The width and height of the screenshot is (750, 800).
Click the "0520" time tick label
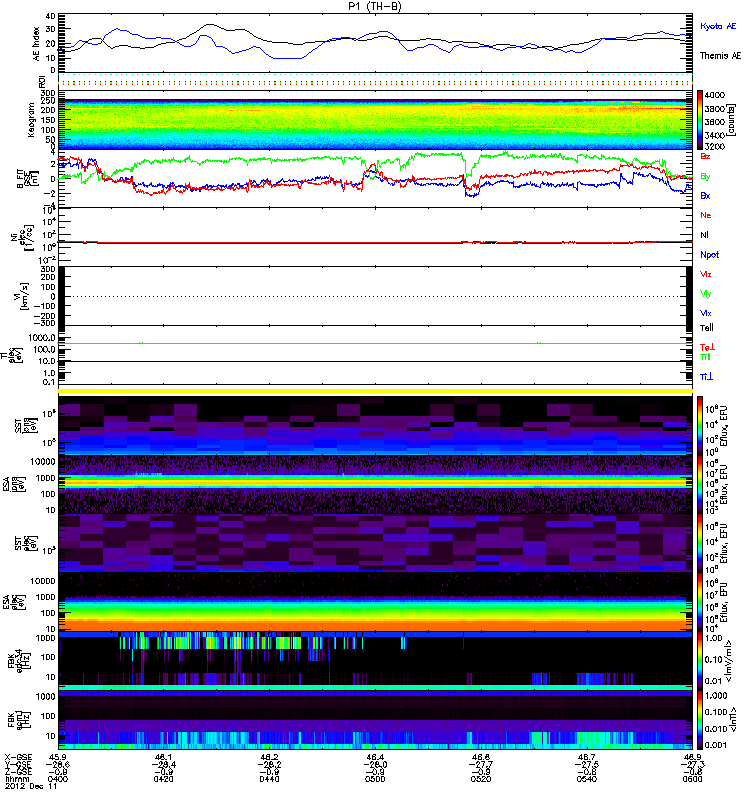481,779
